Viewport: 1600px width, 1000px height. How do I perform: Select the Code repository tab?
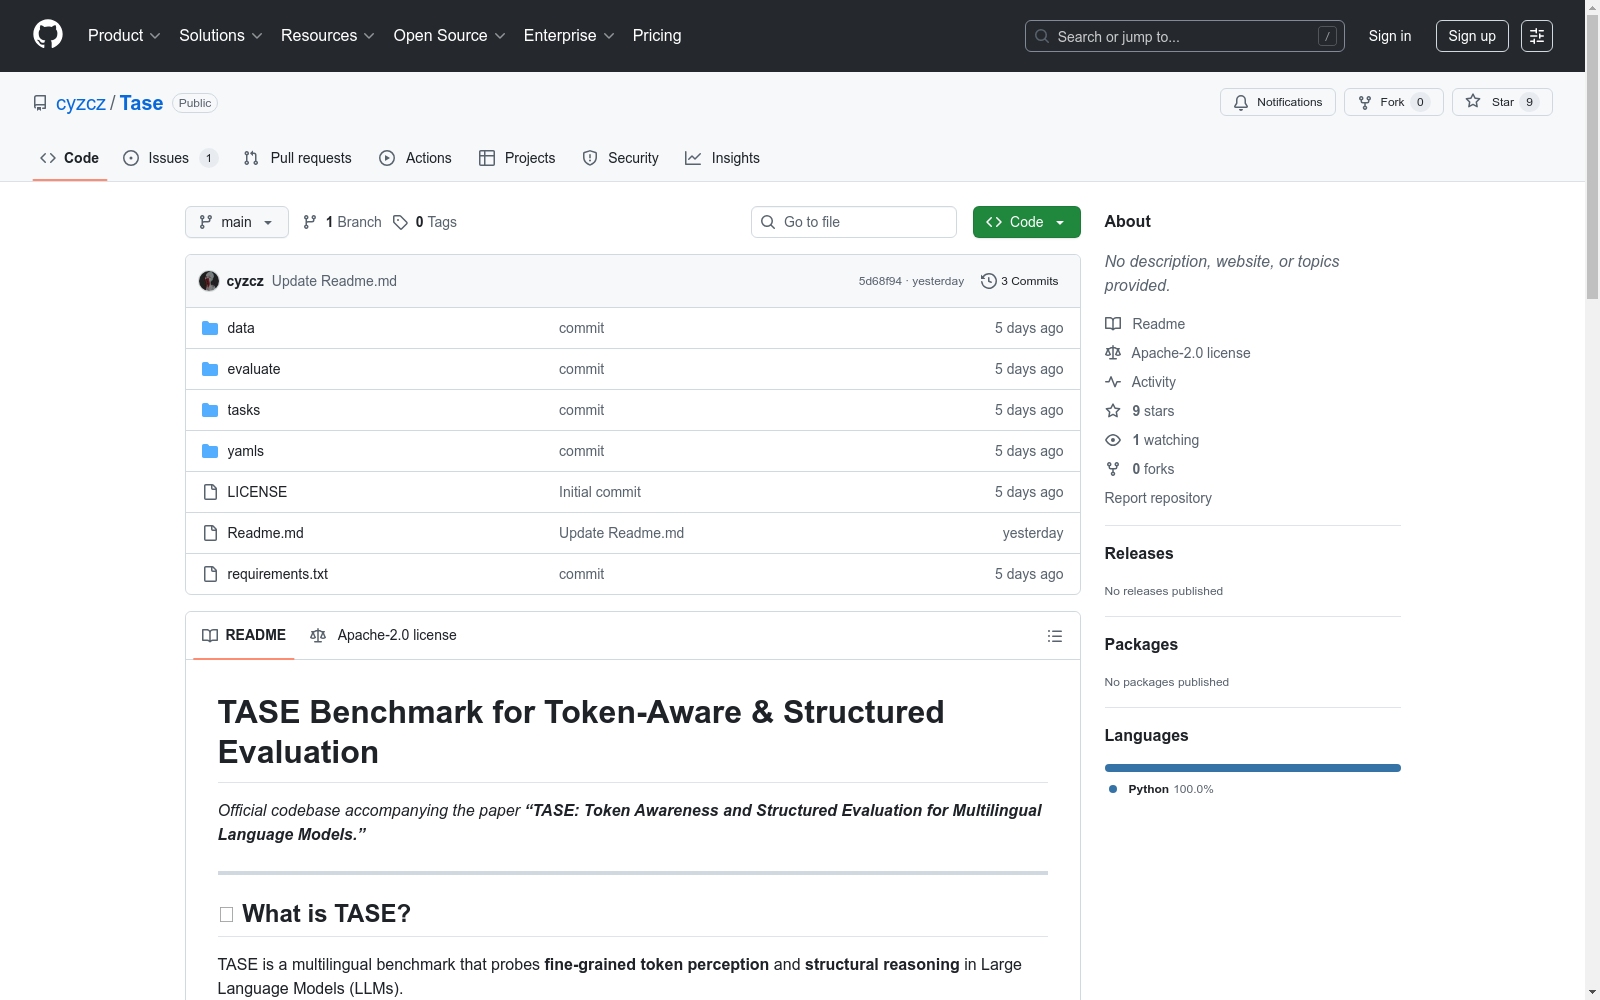[70, 158]
